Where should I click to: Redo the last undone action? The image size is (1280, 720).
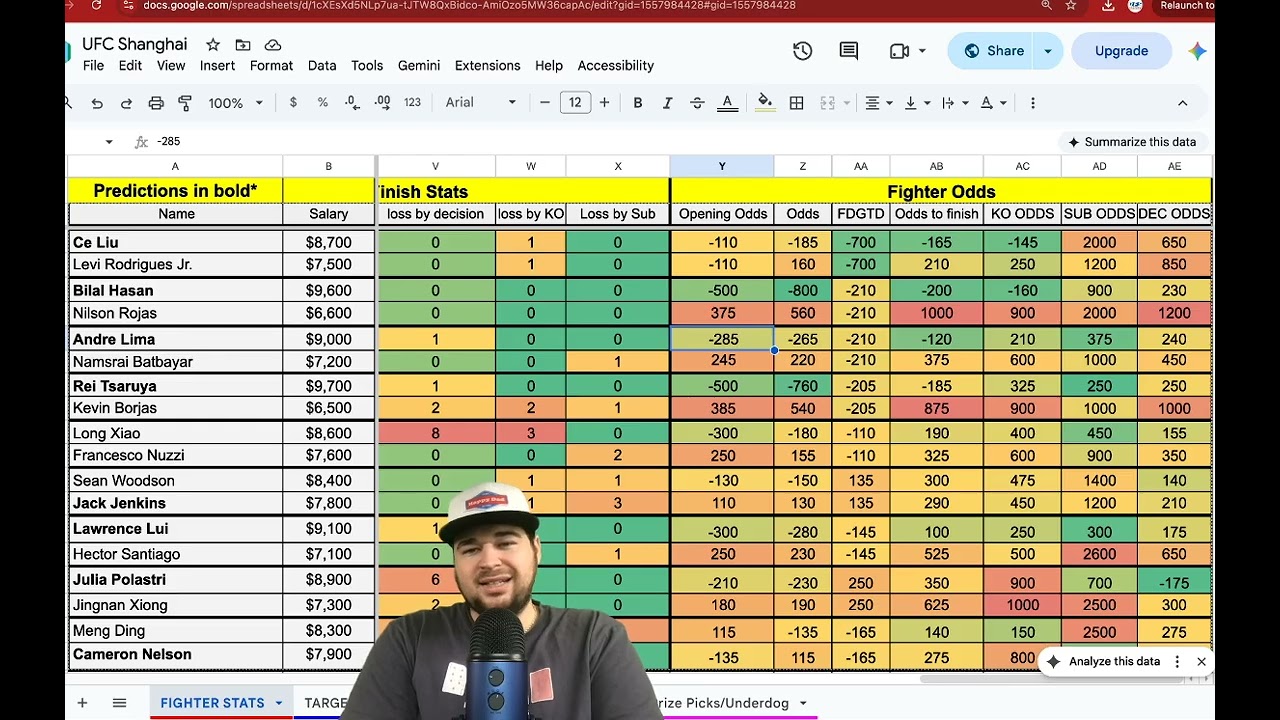[126, 103]
